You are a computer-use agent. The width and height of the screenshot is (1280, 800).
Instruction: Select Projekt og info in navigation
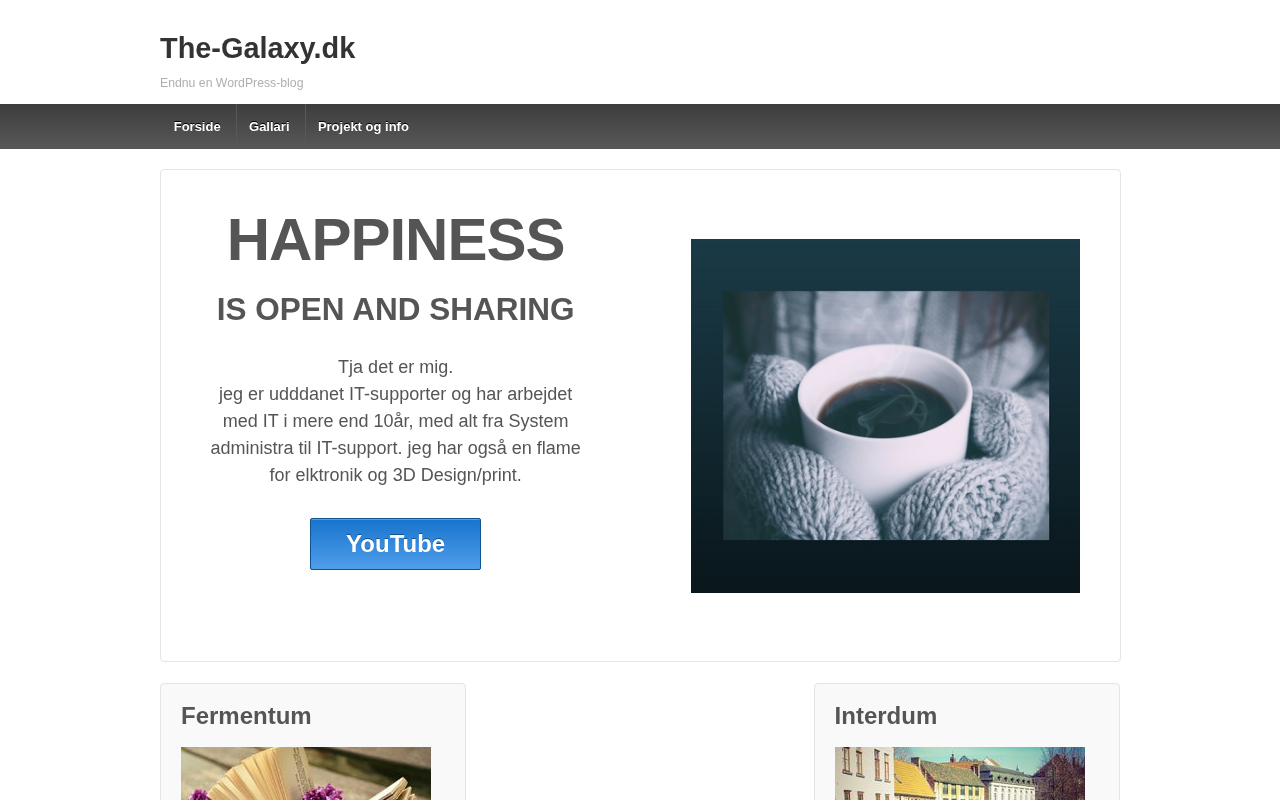pos(363,127)
